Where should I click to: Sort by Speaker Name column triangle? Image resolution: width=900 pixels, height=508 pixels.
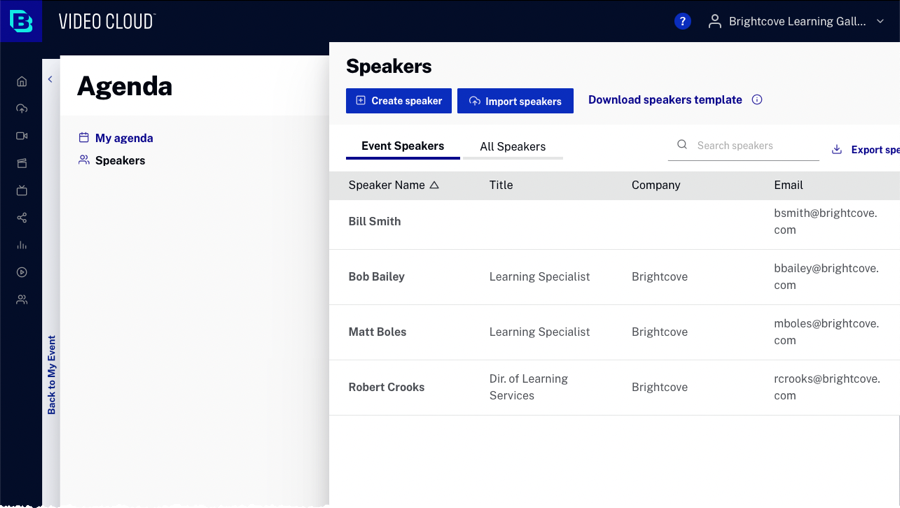[x=435, y=185]
